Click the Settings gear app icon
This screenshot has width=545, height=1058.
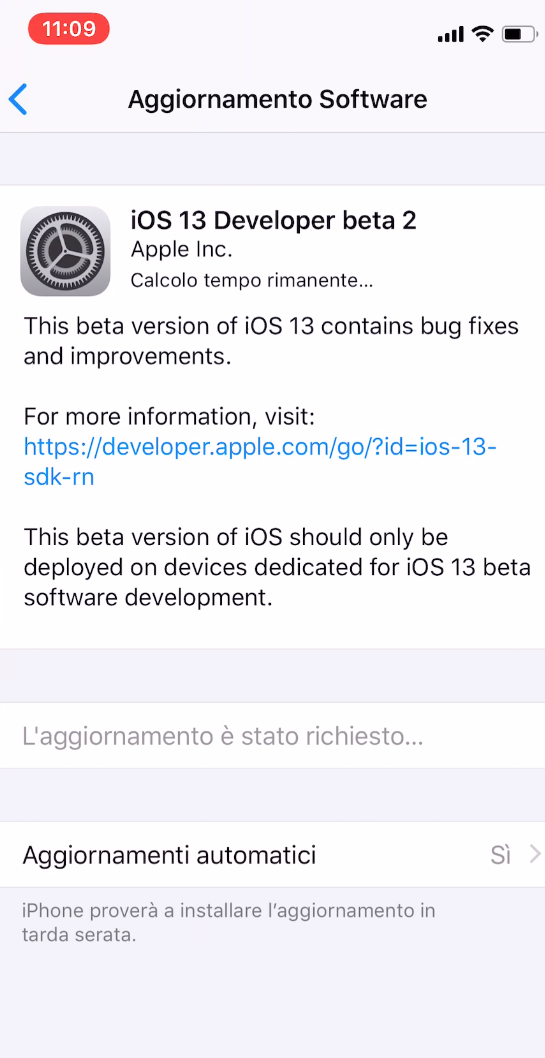[x=65, y=251]
